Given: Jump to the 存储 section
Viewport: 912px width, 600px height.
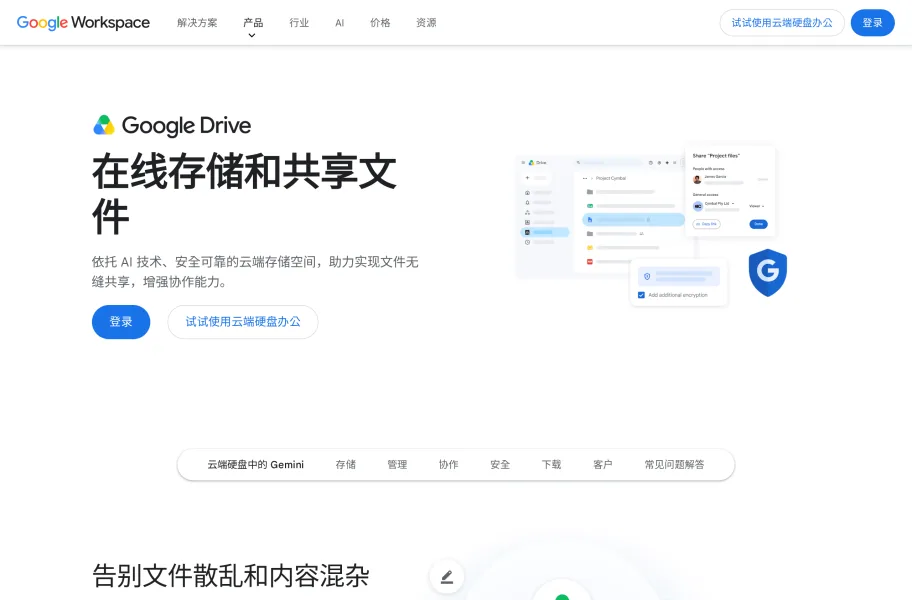Looking at the screenshot, I should pos(345,465).
